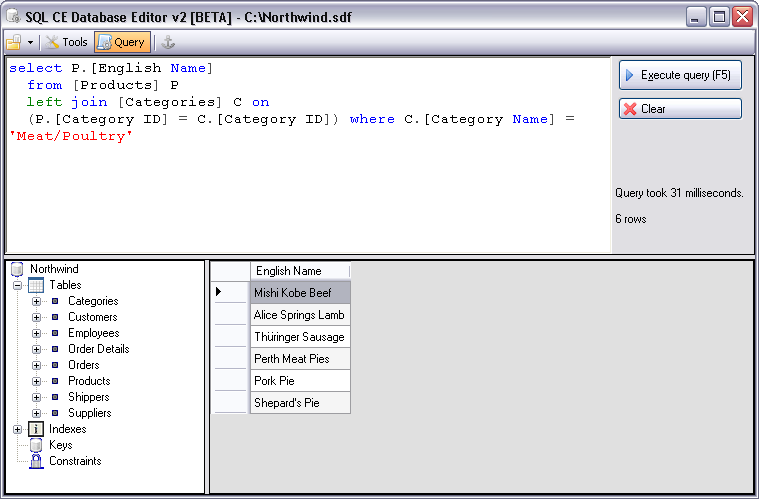
Task: Click the Clear button
Action: (x=680, y=109)
